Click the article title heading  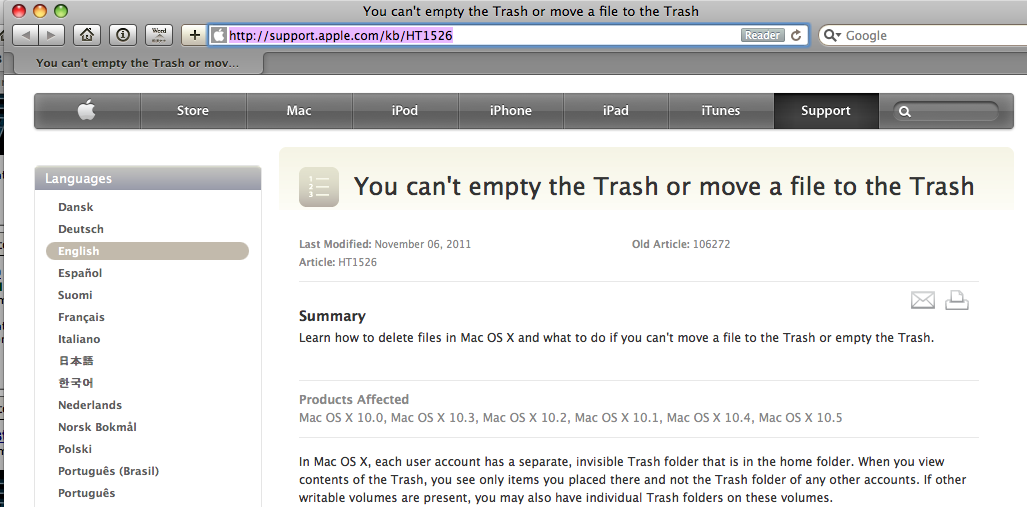(663, 187)
